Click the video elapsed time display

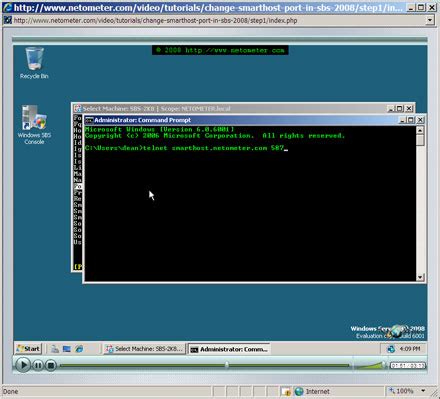(x=408, y=366)
